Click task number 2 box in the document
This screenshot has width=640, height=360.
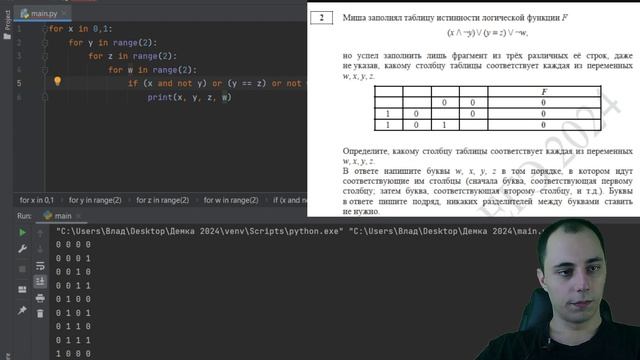click(321, 18)
